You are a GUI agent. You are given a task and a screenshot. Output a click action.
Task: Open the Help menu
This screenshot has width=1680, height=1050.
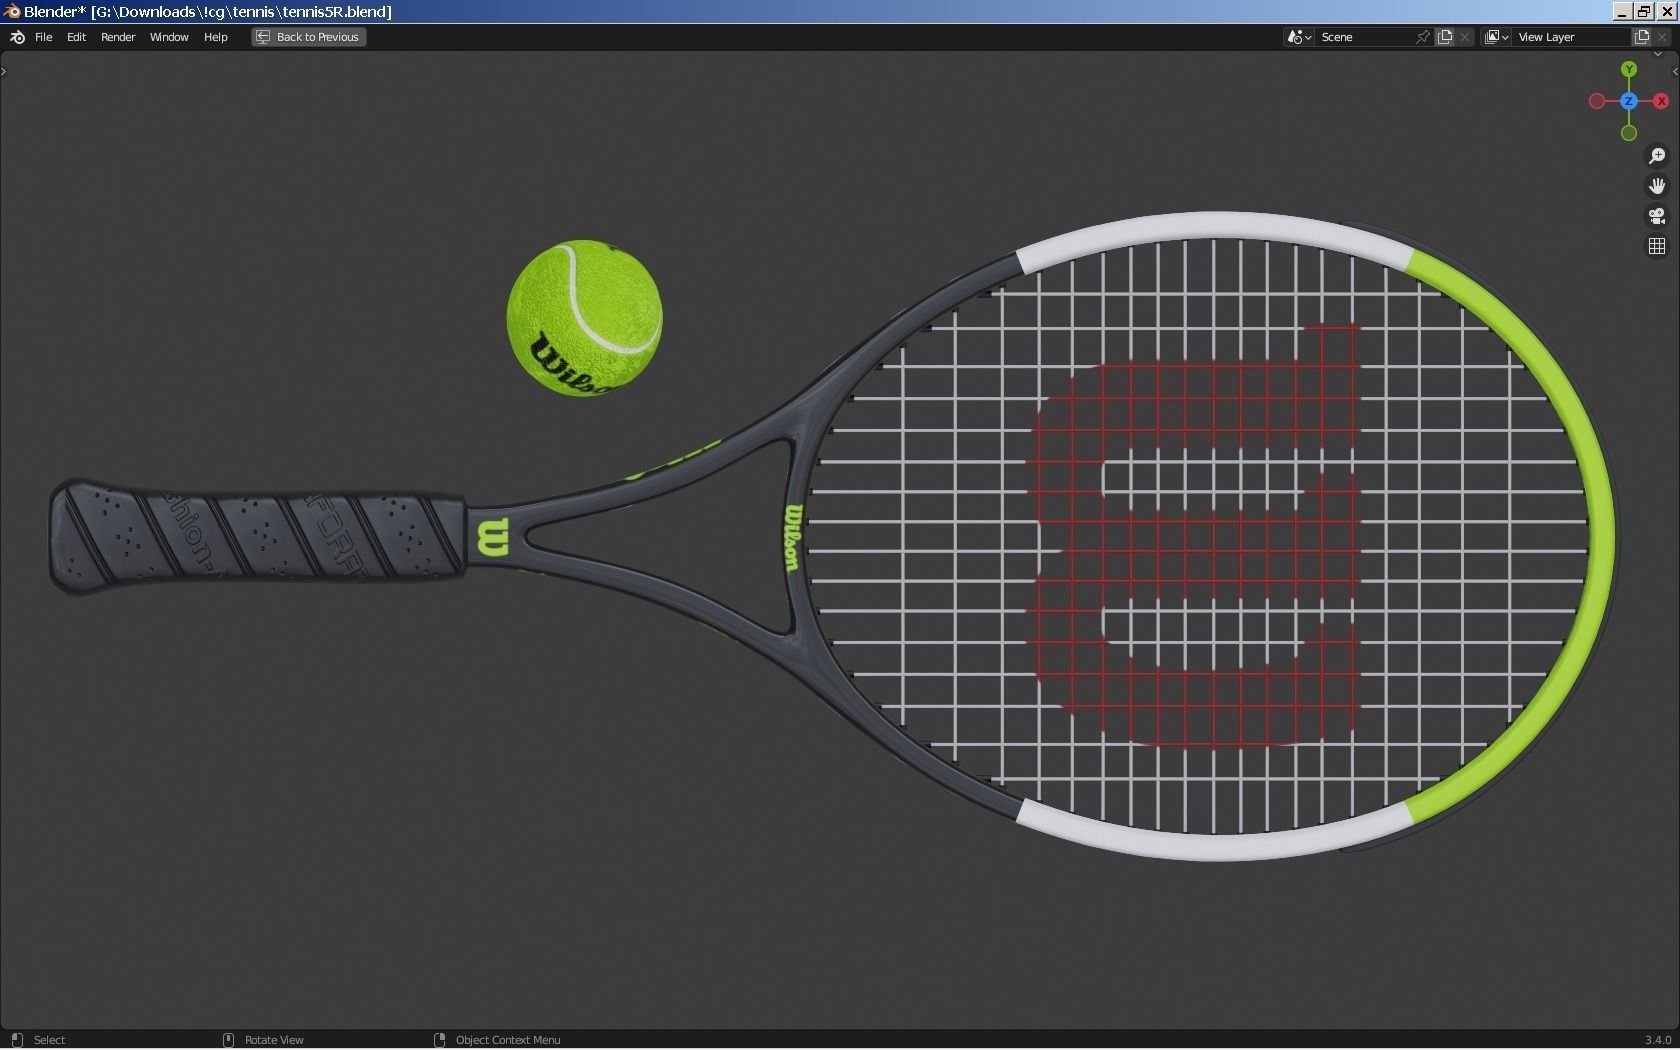[216, 37]
